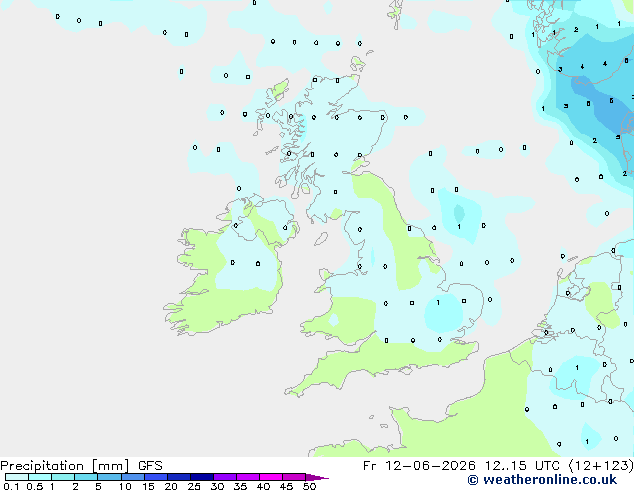Click the '1' value over East Anglia
This screenshot has height=490, width=634.
click(x=438, y=302)
